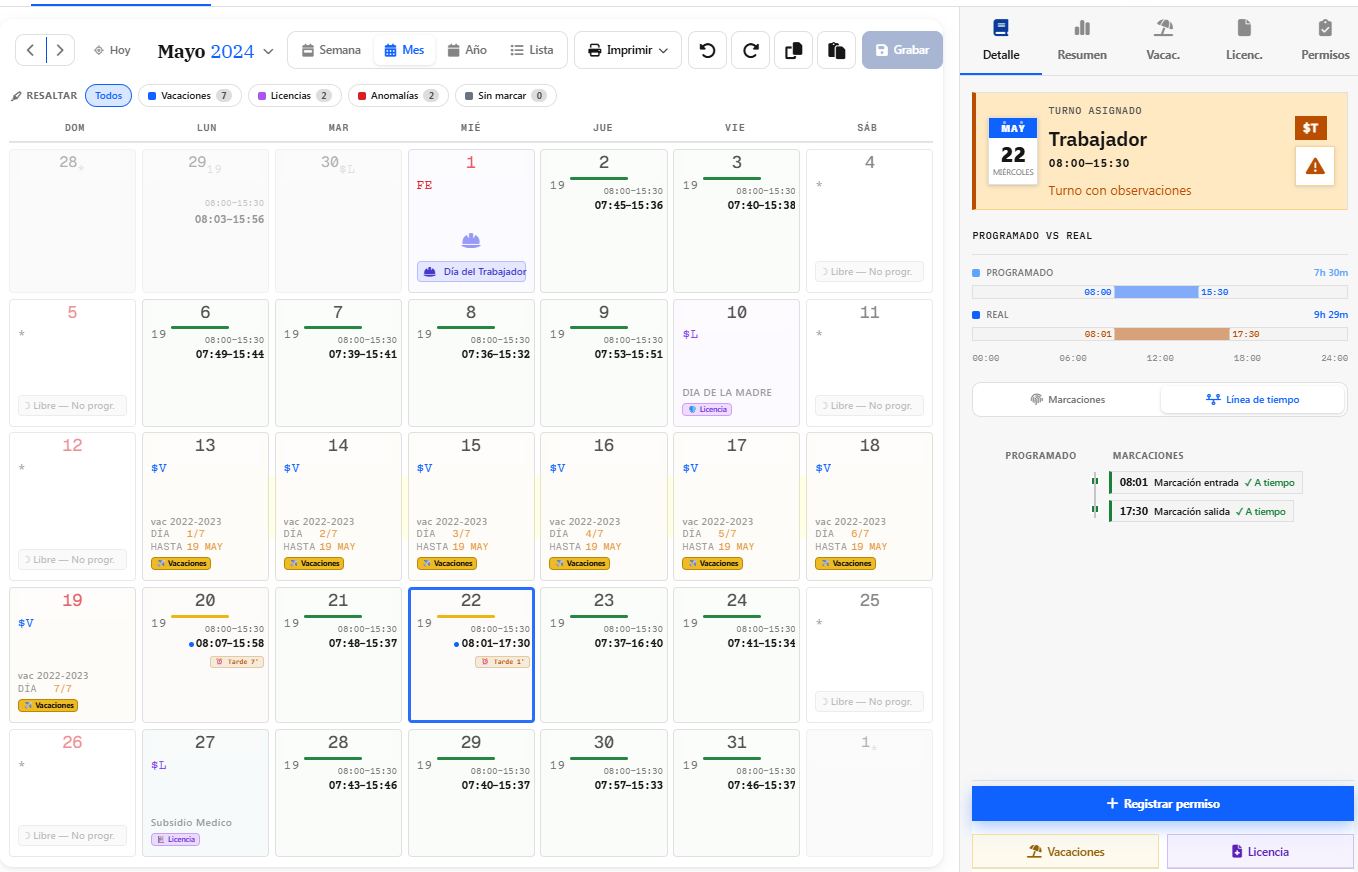Switch to the Semana view

[331, 50]
